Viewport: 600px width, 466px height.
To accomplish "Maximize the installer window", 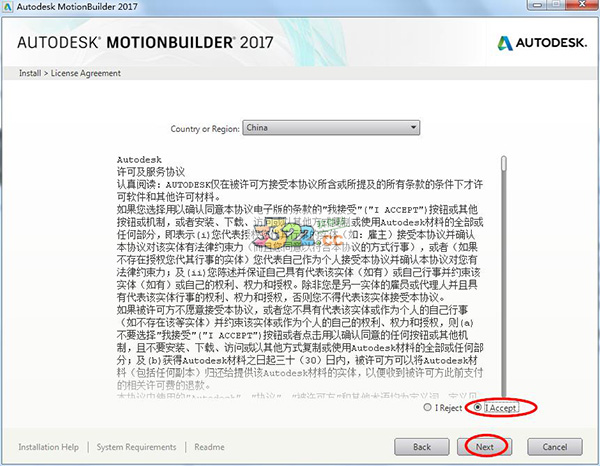I will point(556,5).
